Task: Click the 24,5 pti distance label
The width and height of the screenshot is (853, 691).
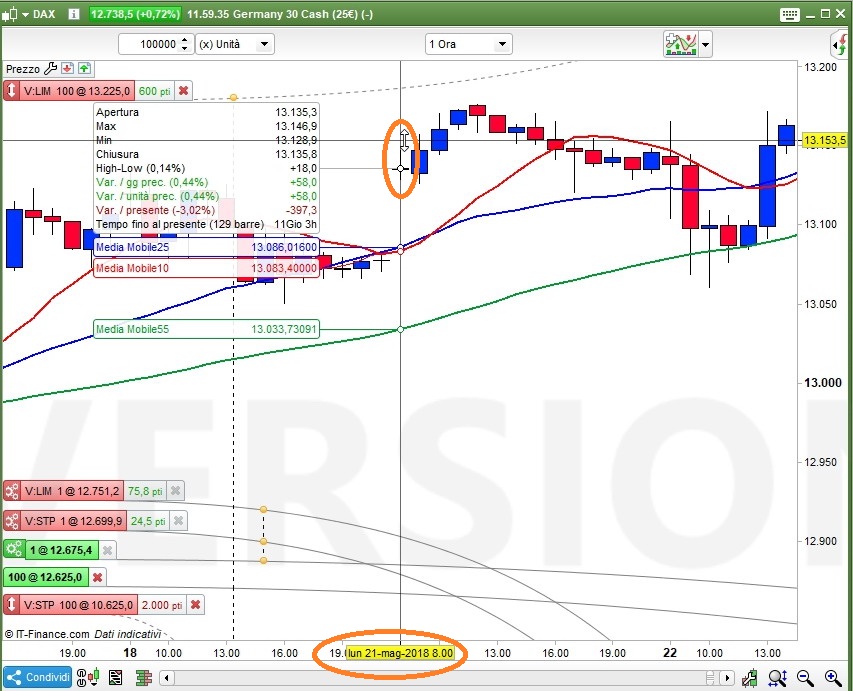Action: pos(148,521)
